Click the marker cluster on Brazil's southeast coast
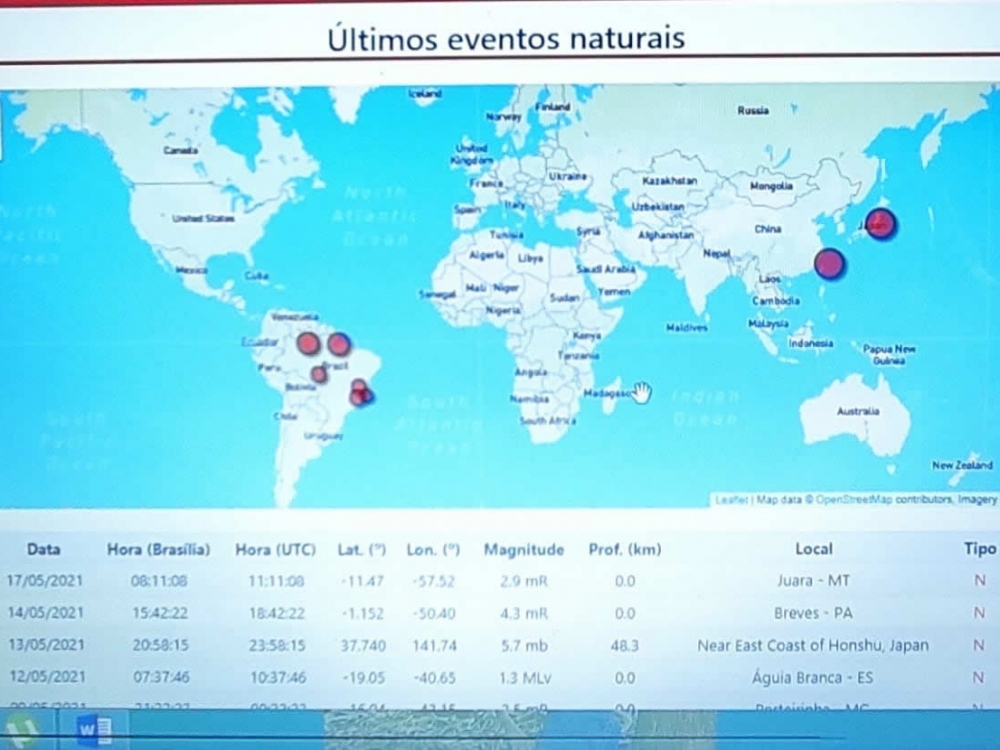 point(360,393)
